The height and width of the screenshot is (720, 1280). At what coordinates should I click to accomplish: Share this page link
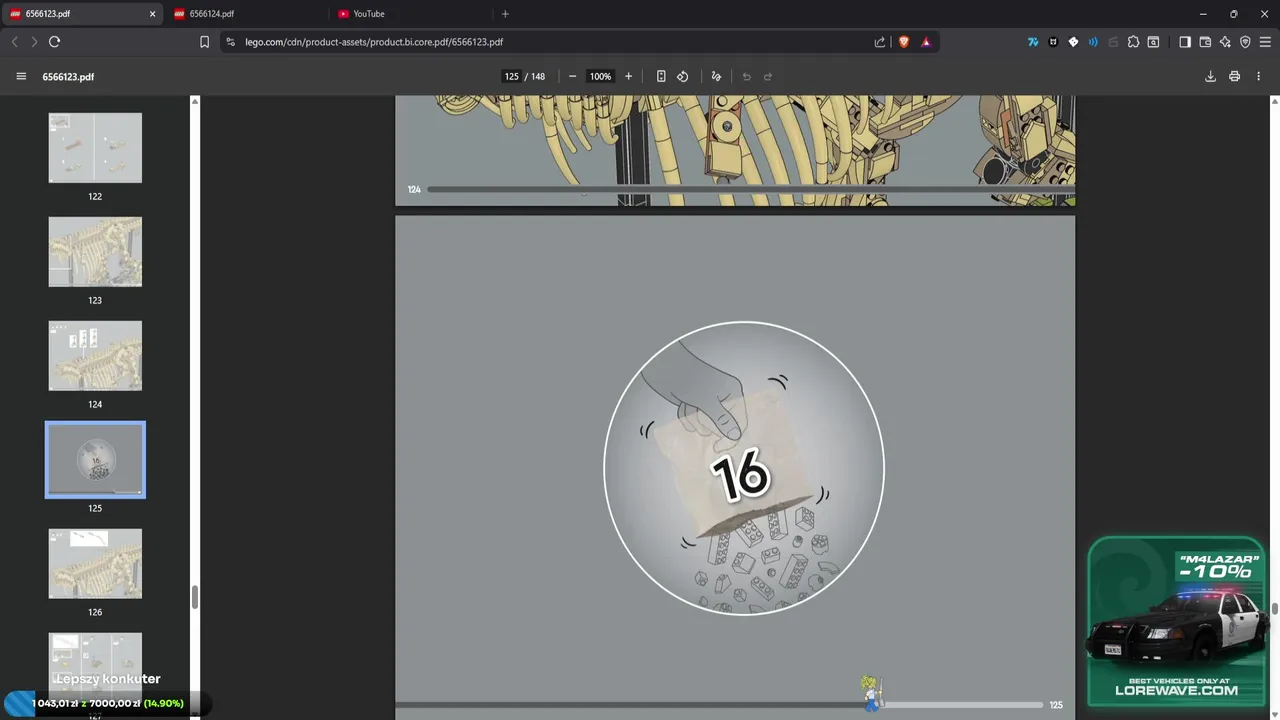[x=880, y=42]
